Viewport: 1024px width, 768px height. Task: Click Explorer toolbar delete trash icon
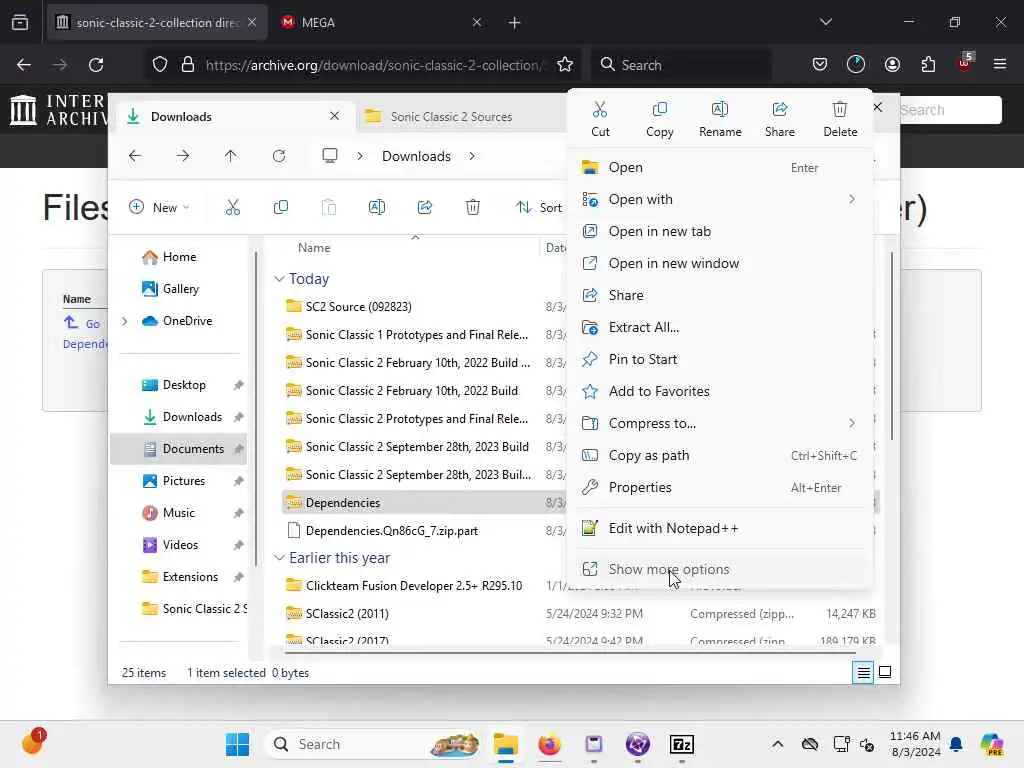click(473, 208)
